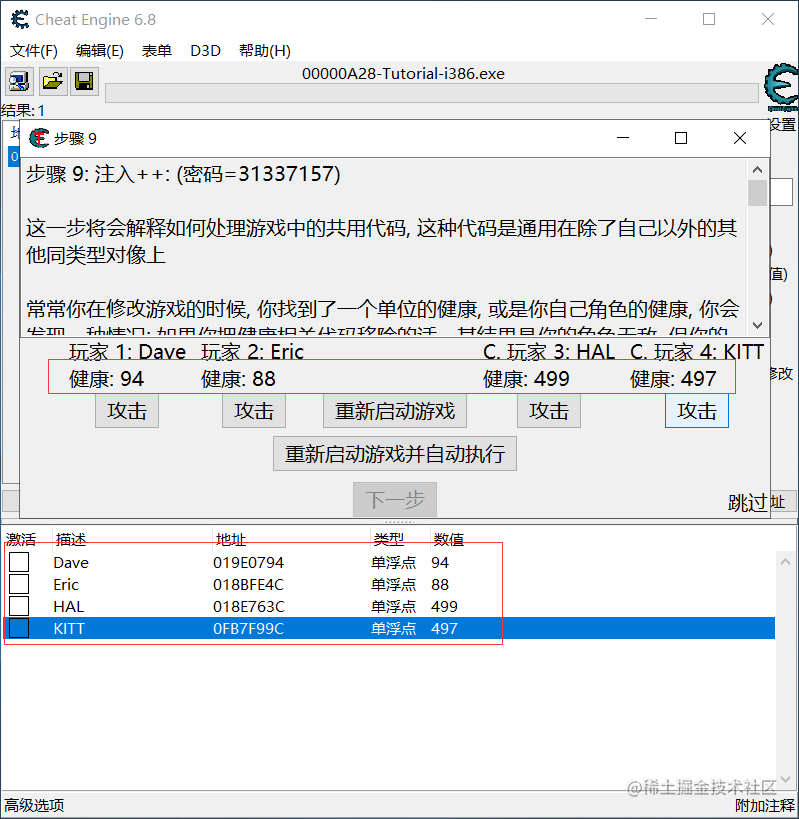Open the 编辑(E) menu

tap(100, 51)
